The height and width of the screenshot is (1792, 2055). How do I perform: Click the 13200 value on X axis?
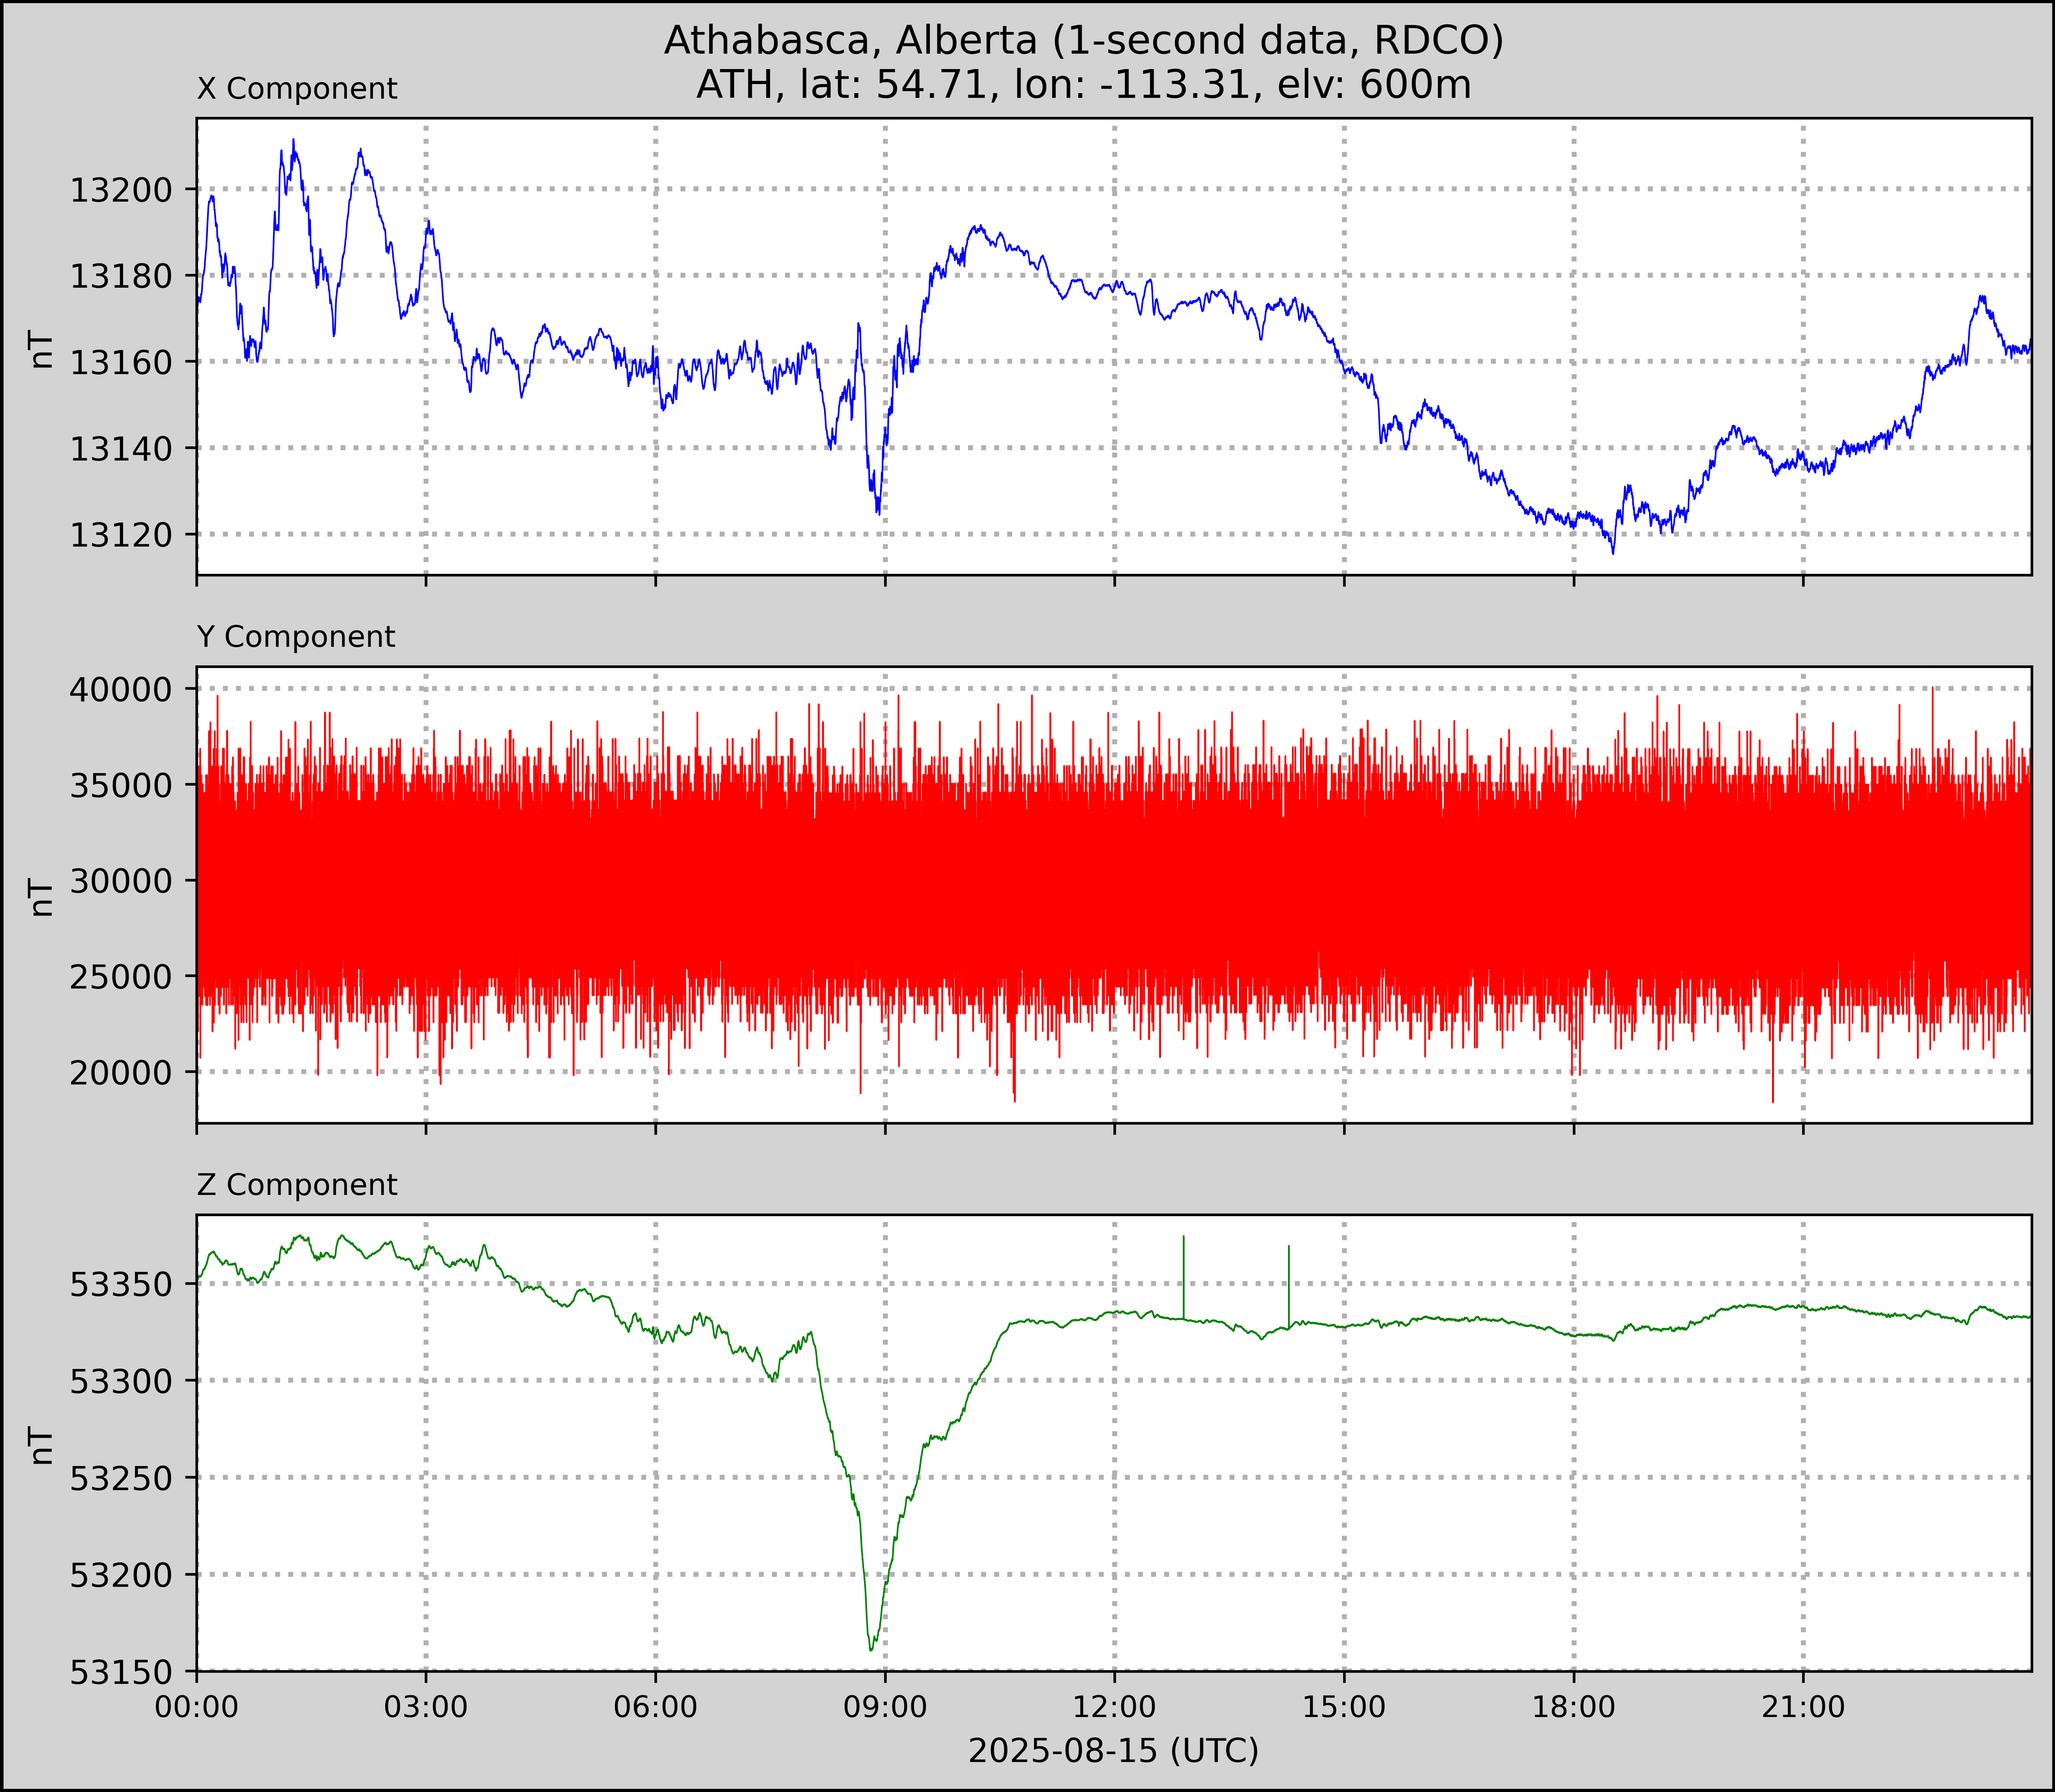[121, 189]
